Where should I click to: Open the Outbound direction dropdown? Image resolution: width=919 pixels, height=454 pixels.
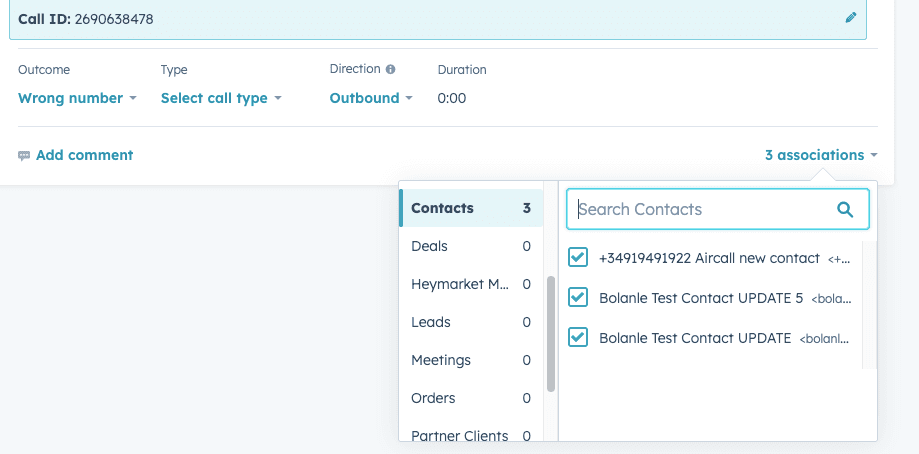point(371,98)
